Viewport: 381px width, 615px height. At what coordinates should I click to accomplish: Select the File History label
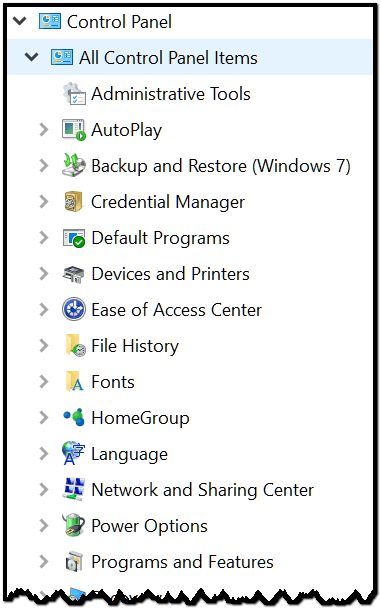tap(135, 346)
